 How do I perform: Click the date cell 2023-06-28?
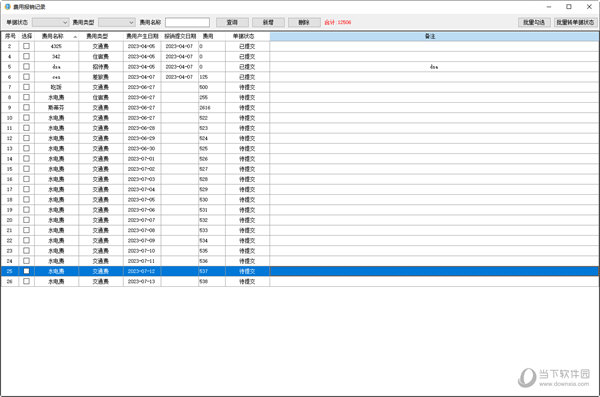(x=142, y=128)
